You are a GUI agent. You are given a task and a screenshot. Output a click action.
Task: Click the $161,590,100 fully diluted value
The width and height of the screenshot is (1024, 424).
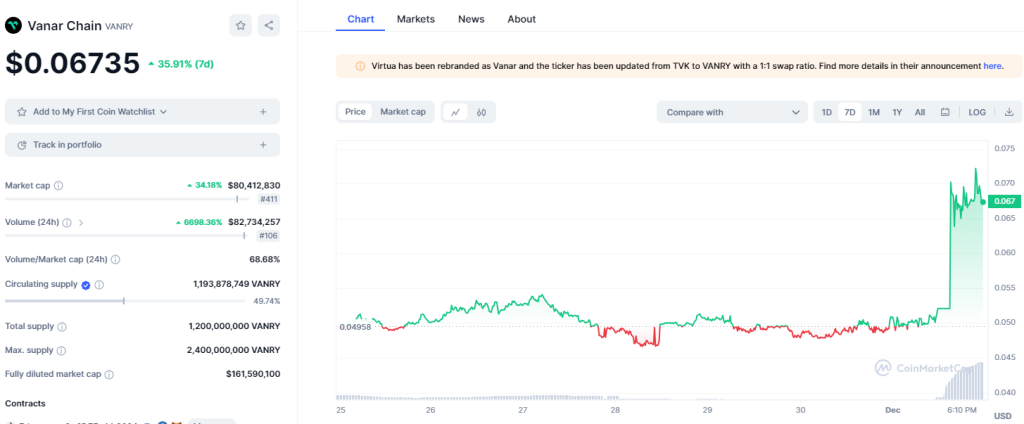(253, 374)
